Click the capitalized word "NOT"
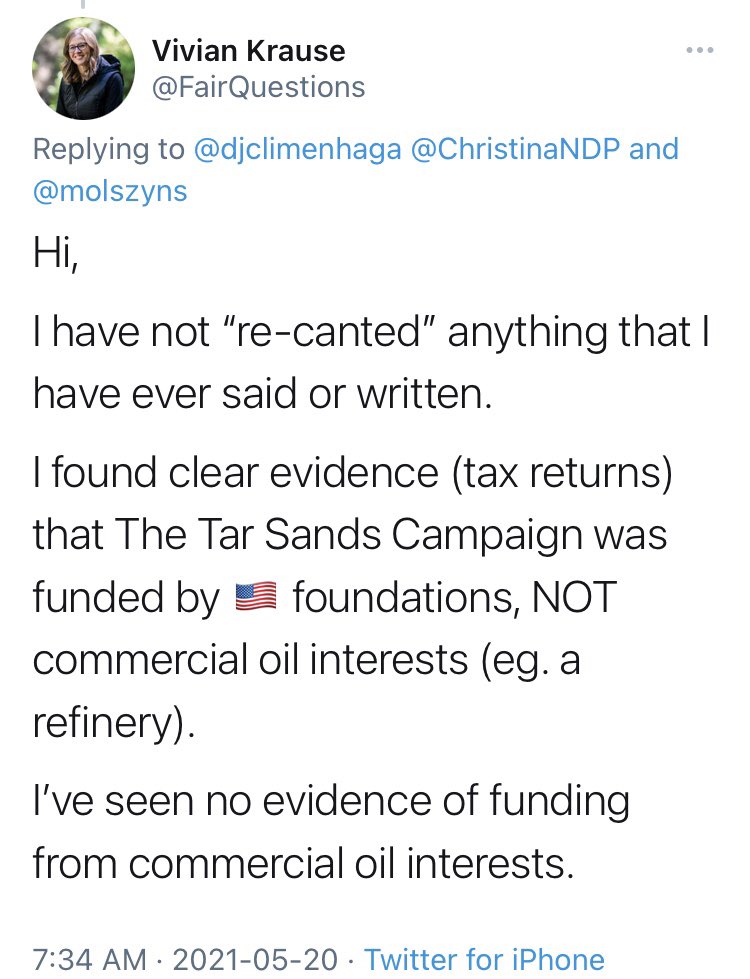This screenshot has height=979, width=750. click(574, 598)
